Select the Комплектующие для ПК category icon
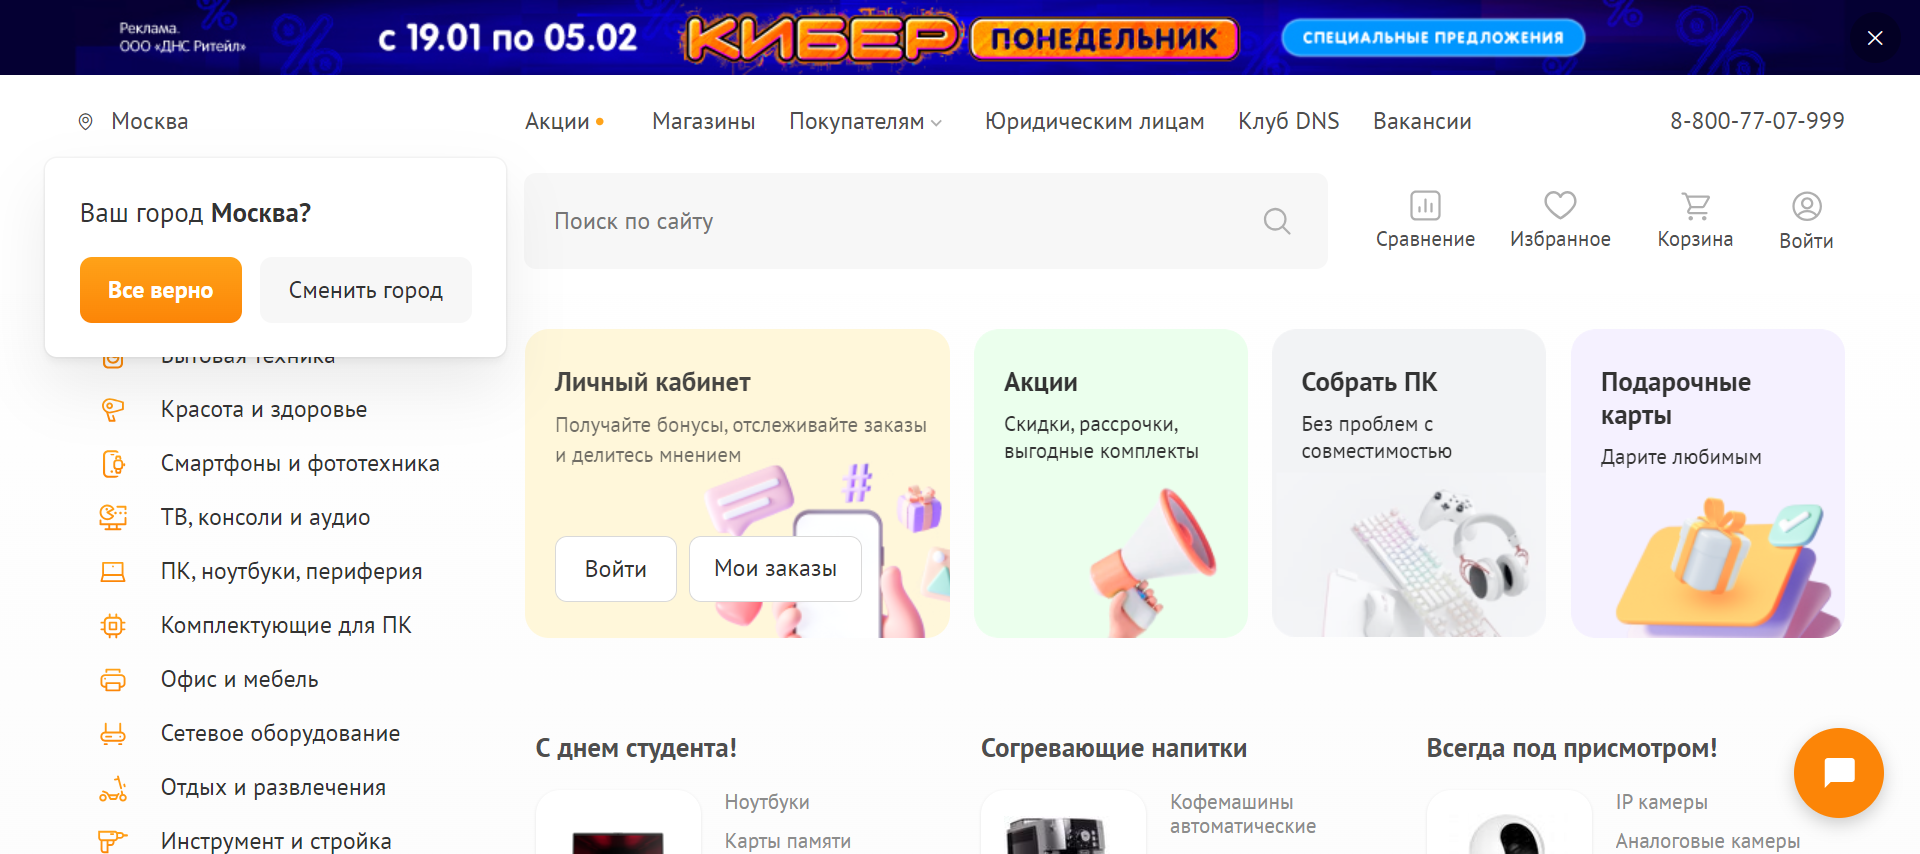The image size is (1920, 854). pos(113,626)
